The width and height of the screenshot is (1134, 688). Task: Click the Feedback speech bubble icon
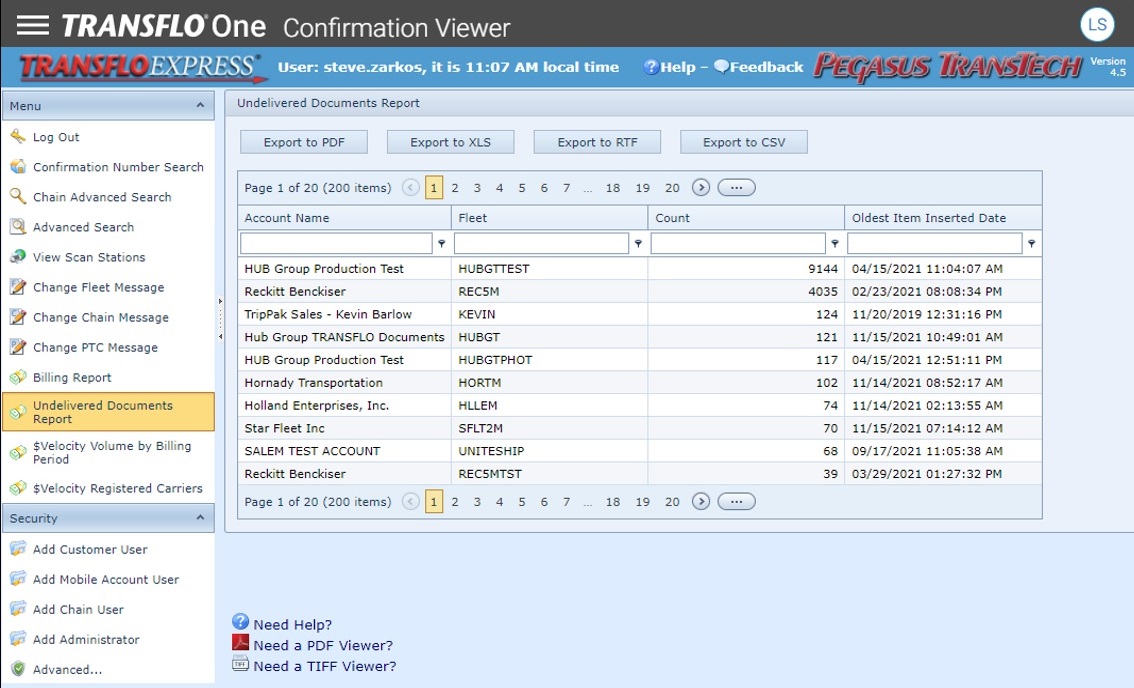721,67
